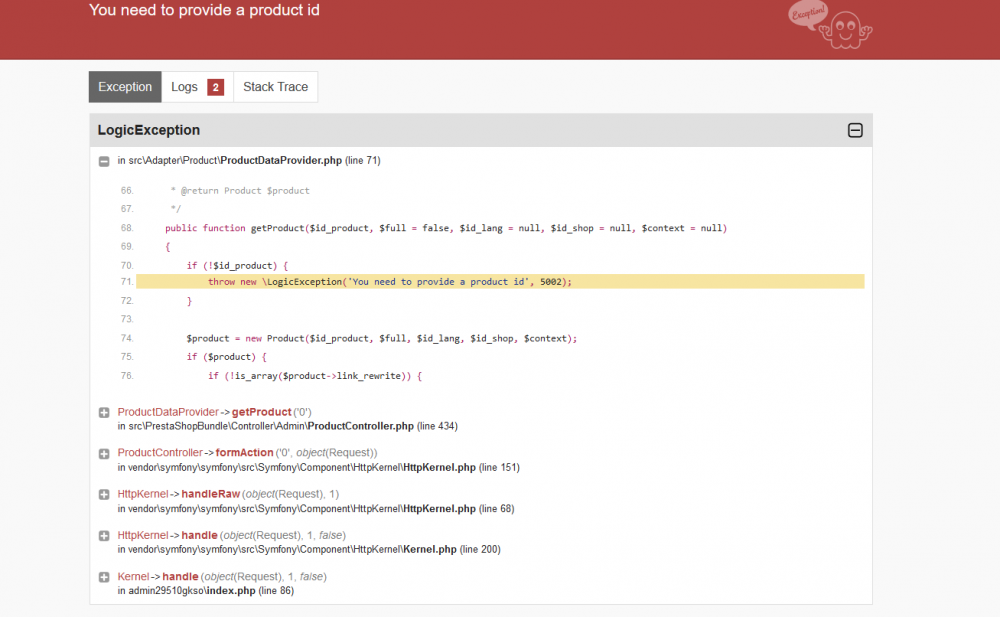Click the Kernel handle link
The width and height of the screenshot is (1000, 617).
(180, 576)
